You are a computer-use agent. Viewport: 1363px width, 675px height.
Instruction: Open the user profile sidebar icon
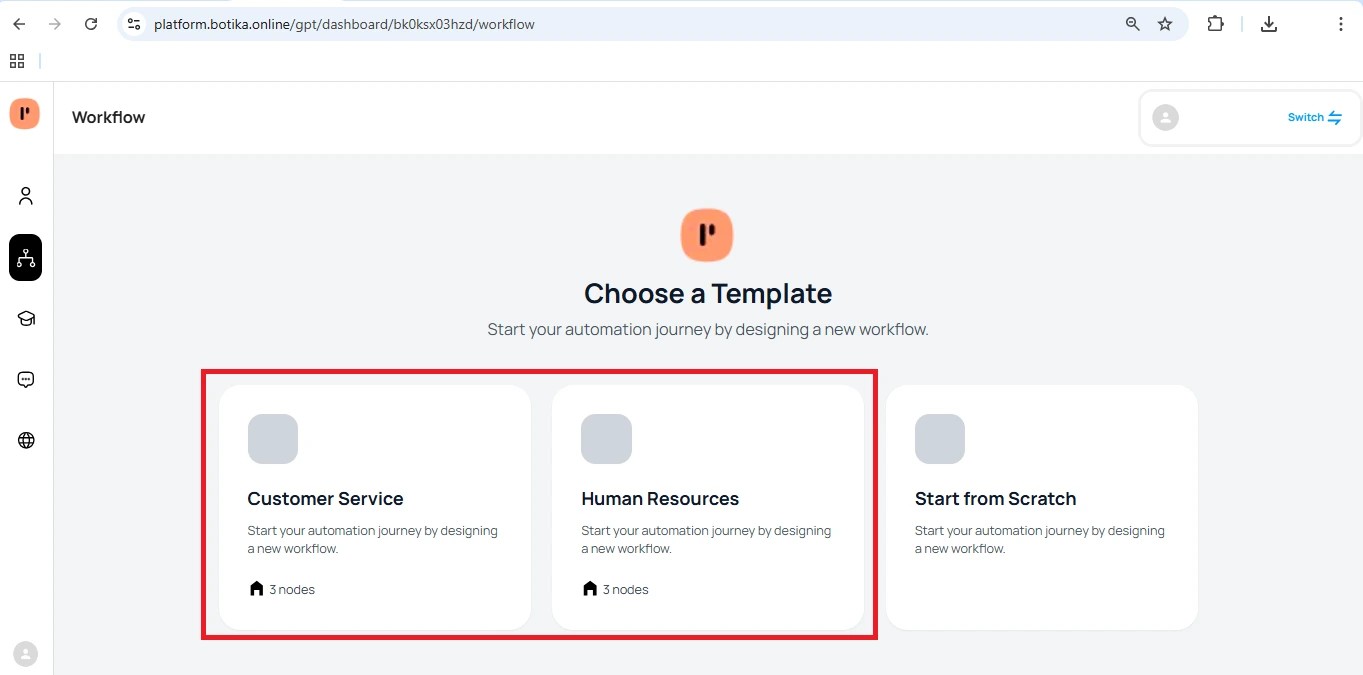click(x=26, y=196)
